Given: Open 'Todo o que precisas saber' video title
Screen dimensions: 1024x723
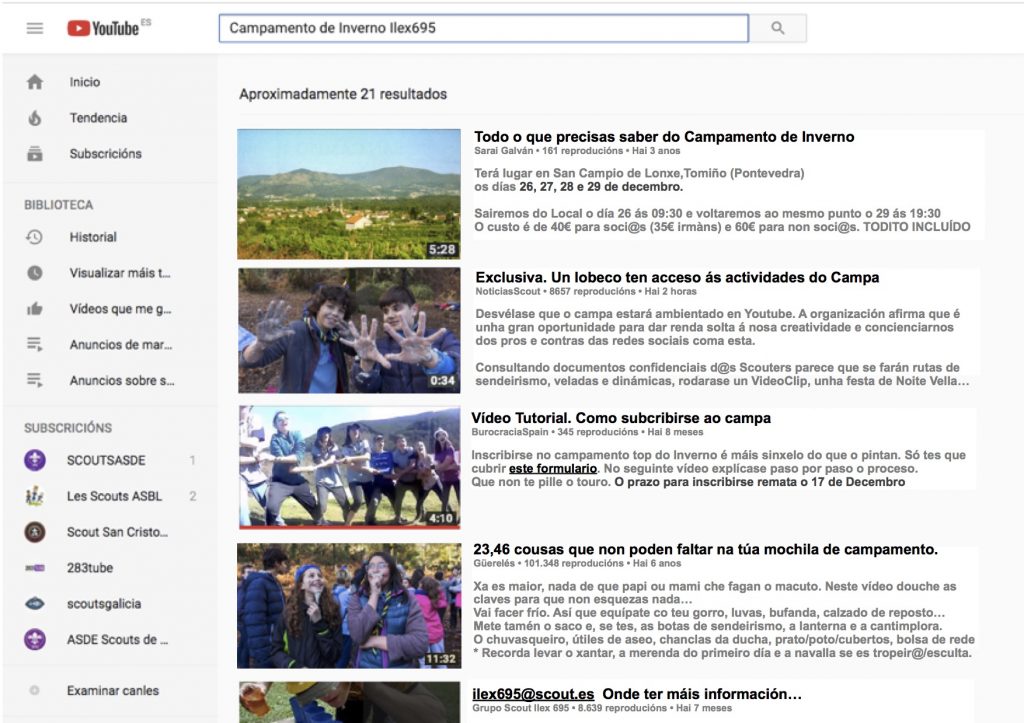Looking at the screenshot, I should 664,137.
